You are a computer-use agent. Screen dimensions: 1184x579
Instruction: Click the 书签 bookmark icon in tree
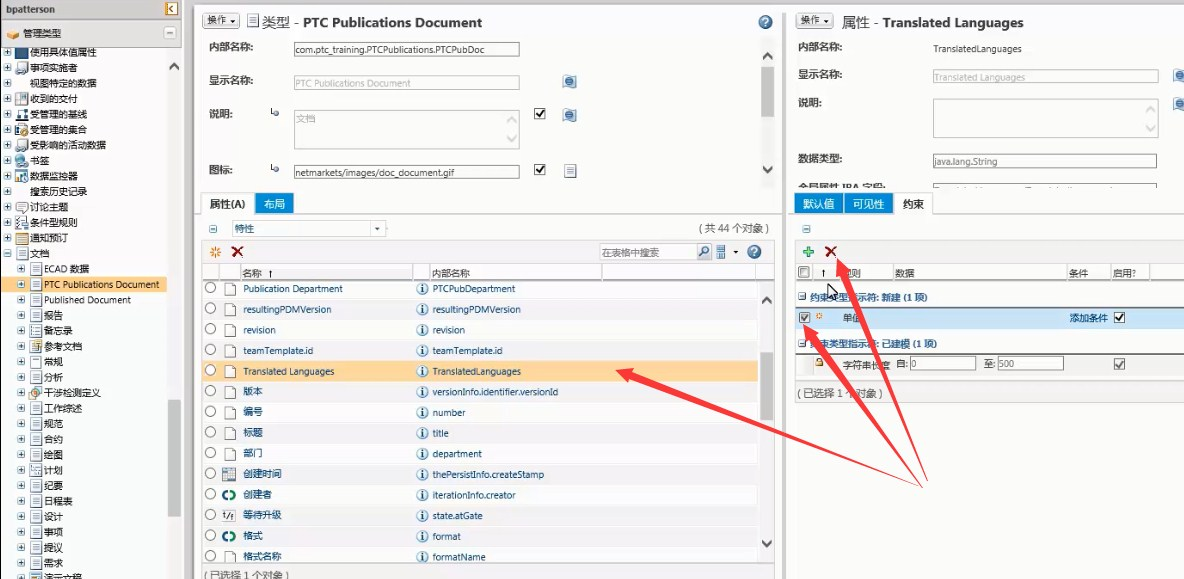tap(21, 161)
